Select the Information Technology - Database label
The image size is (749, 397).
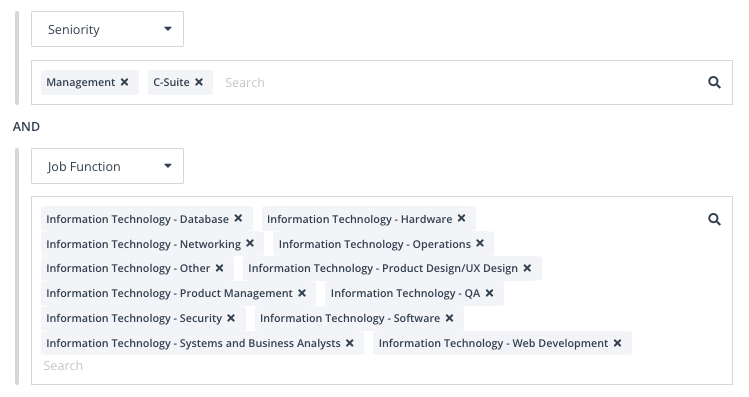point(138,219)
